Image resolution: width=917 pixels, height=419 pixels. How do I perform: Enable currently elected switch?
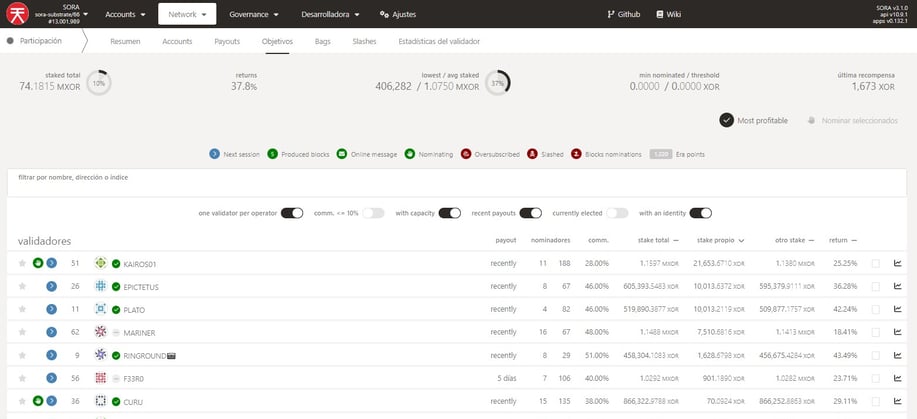(617, 213)
